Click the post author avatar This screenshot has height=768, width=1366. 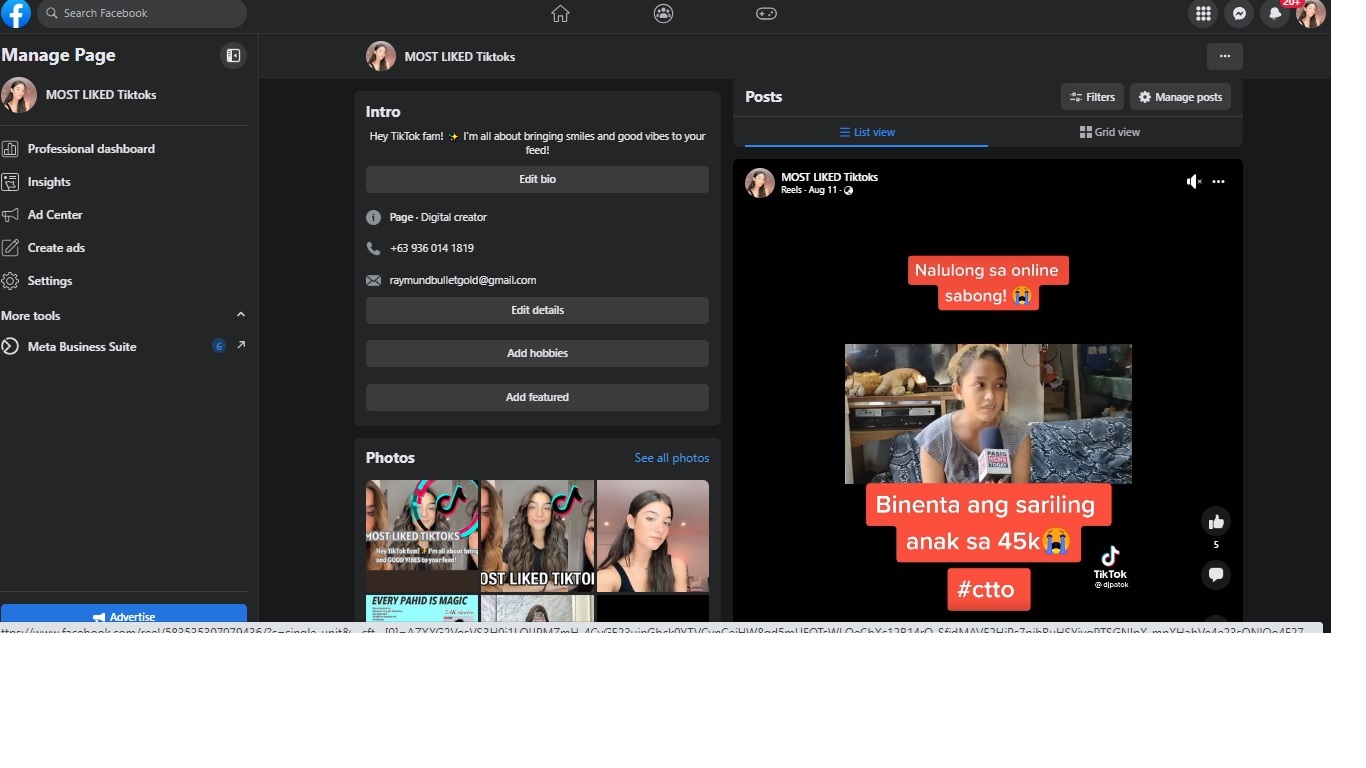point(760,183)
